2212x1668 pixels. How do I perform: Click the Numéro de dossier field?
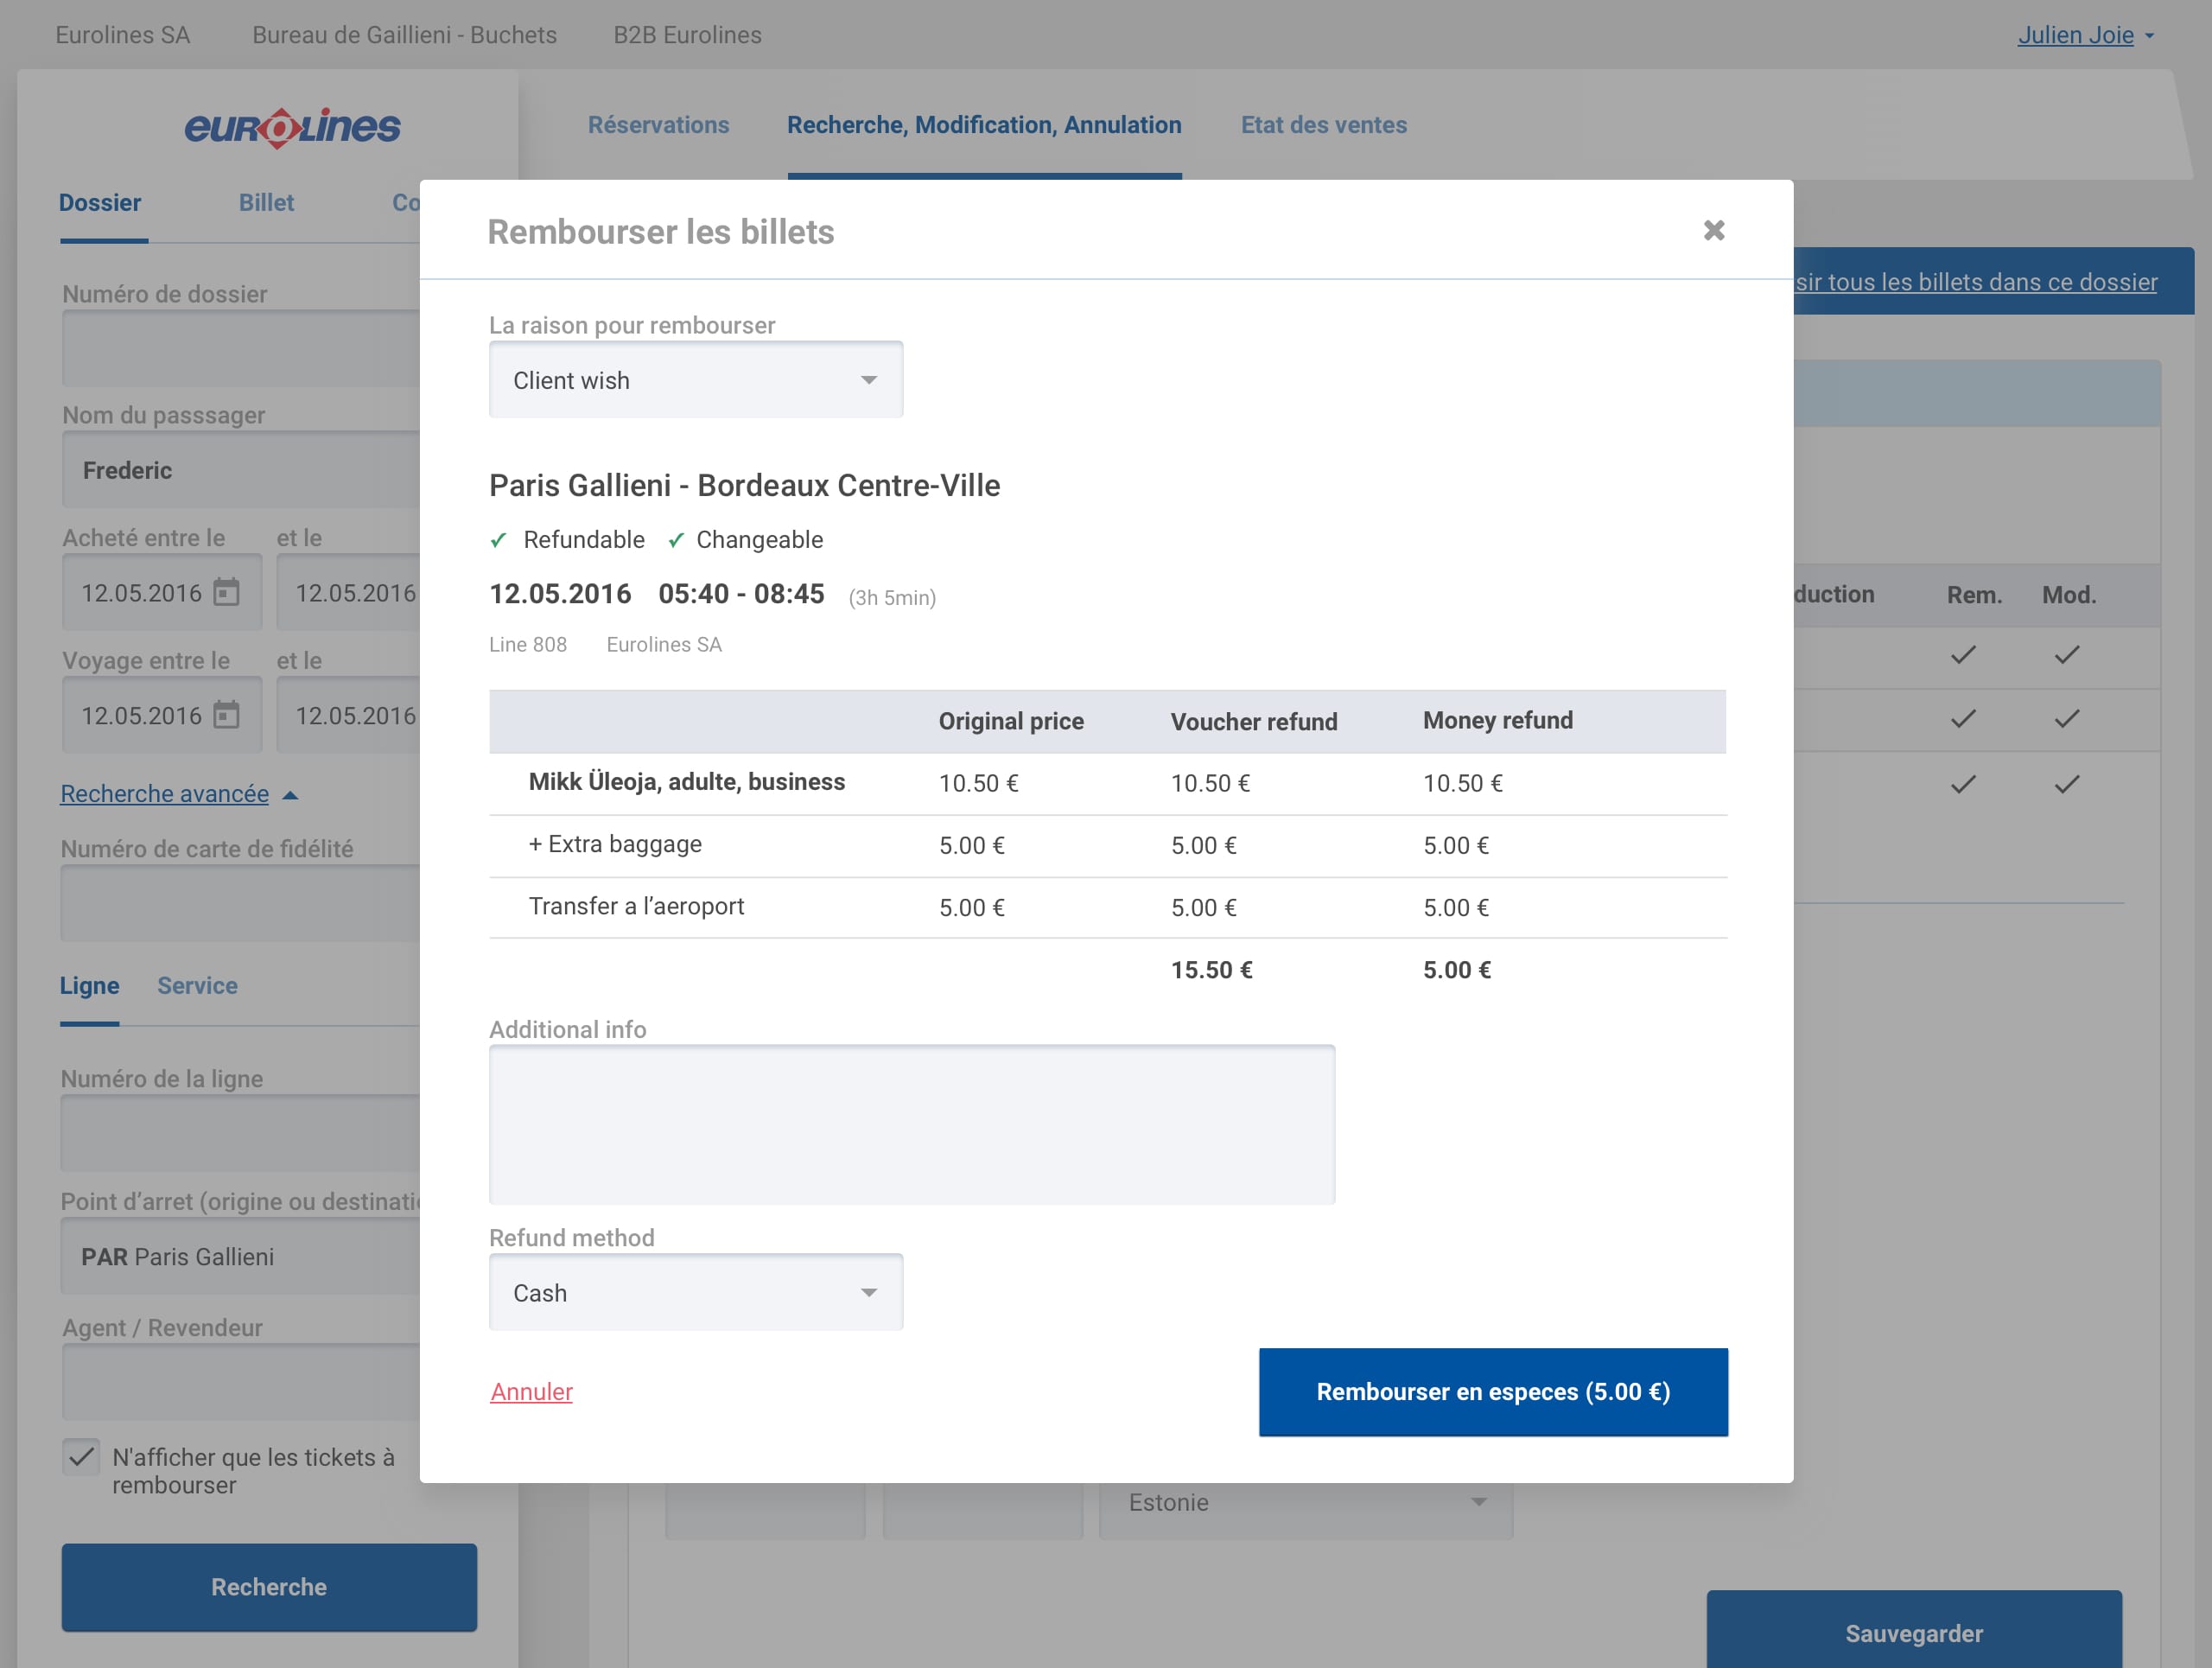[x=241, y=348]
